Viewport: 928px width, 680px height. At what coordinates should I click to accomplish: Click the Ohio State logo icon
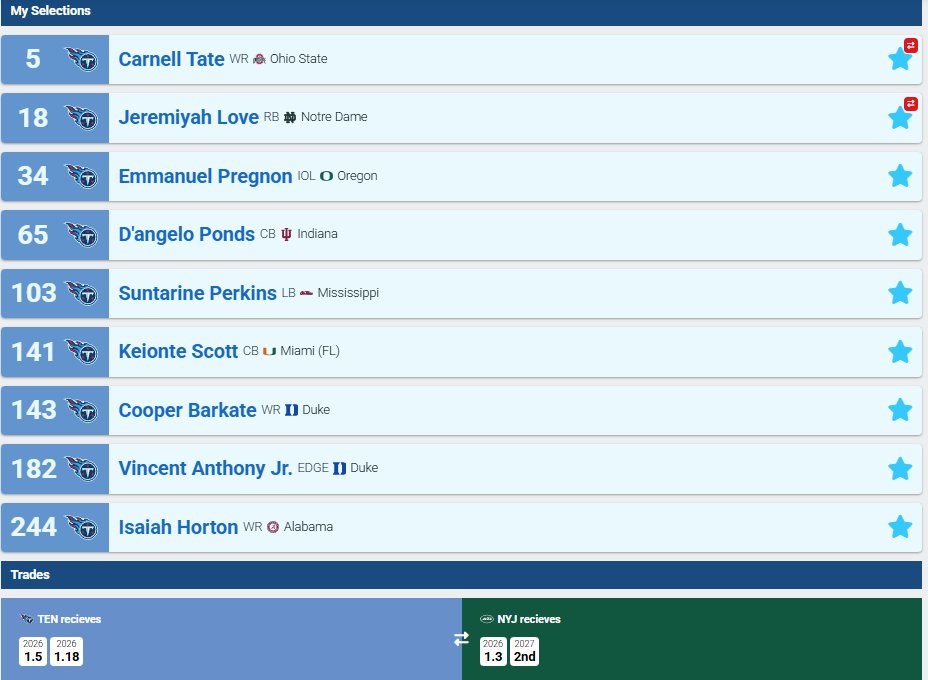tap(259, 59)
